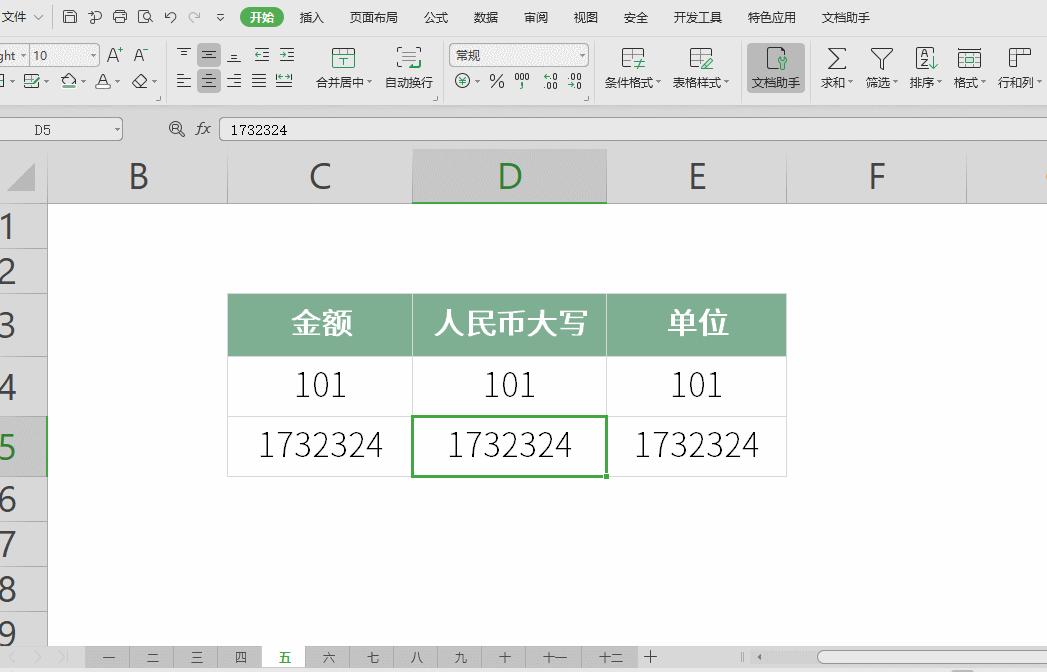The image size is (1047, 672).
Task: Click the Print Preview icon
Action: click(x=143, y=17)
